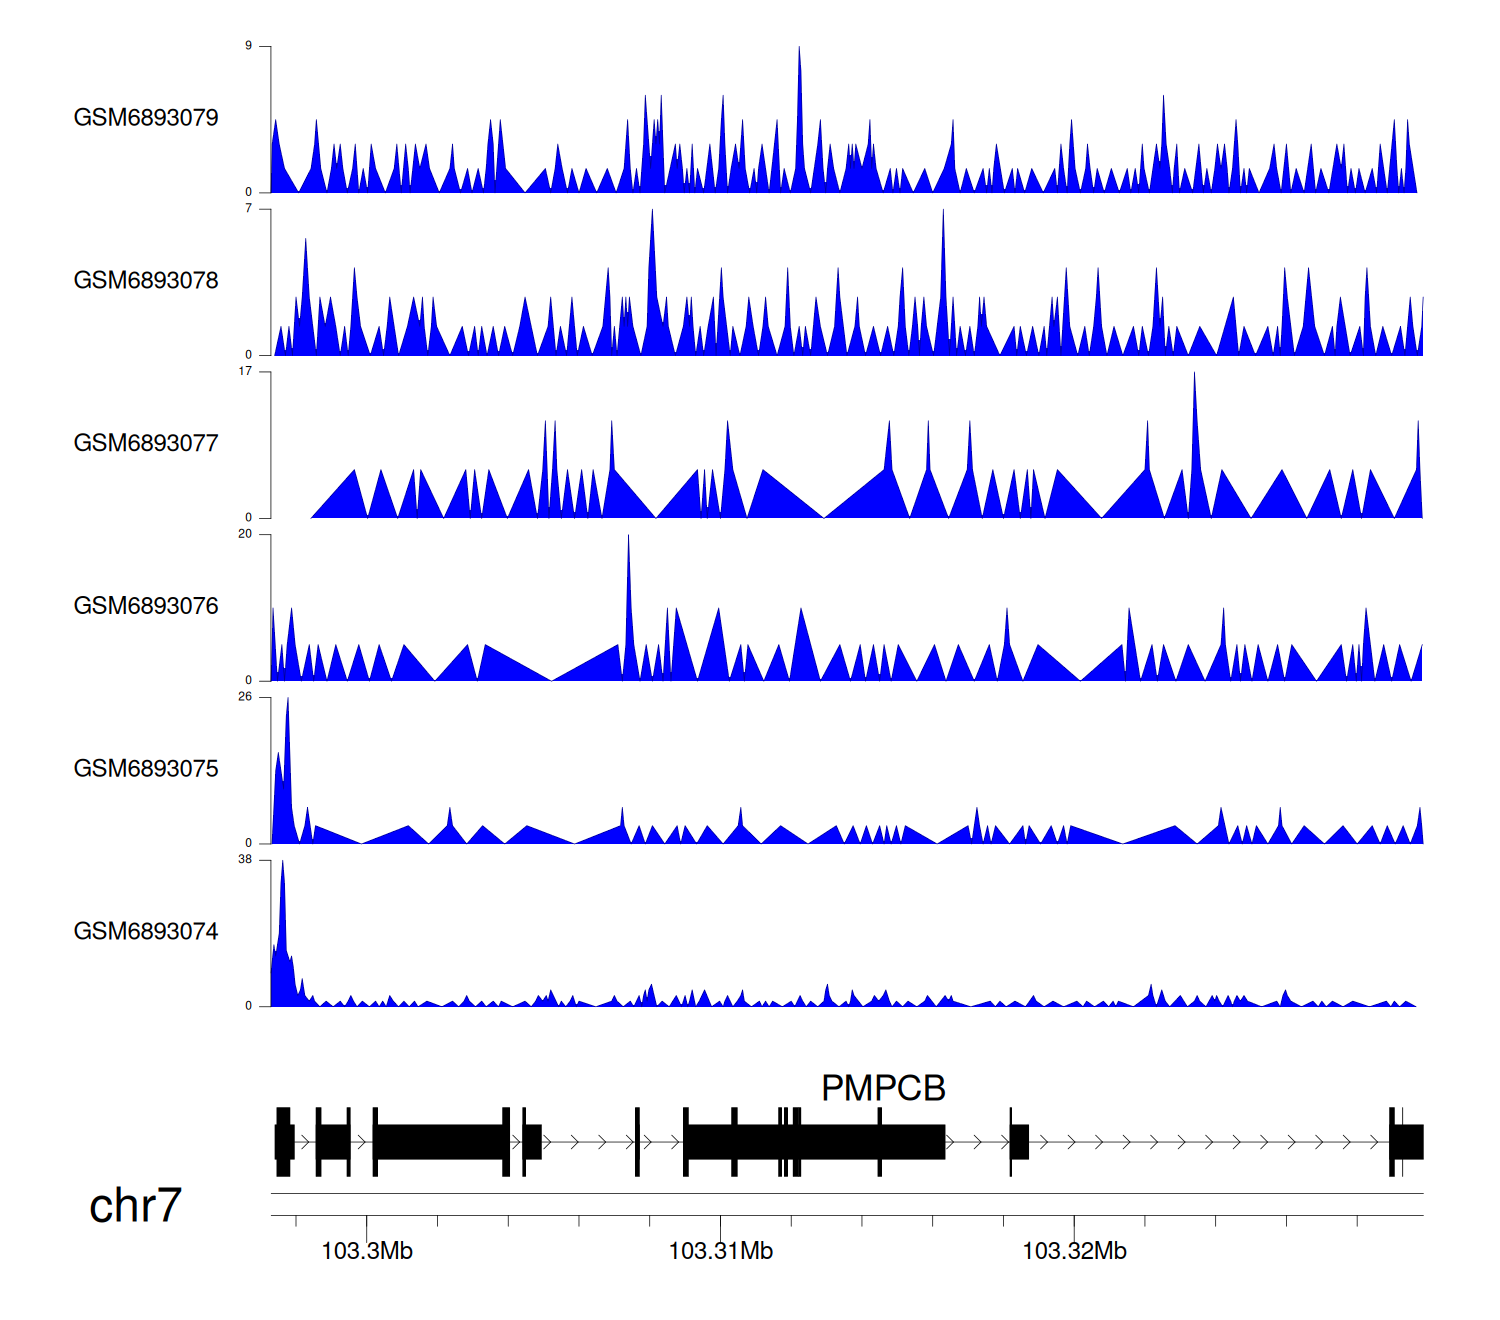Select the 103.31Mb axis tick label
Viewport: 1500px width, 1320px height.
[720, 1251]
